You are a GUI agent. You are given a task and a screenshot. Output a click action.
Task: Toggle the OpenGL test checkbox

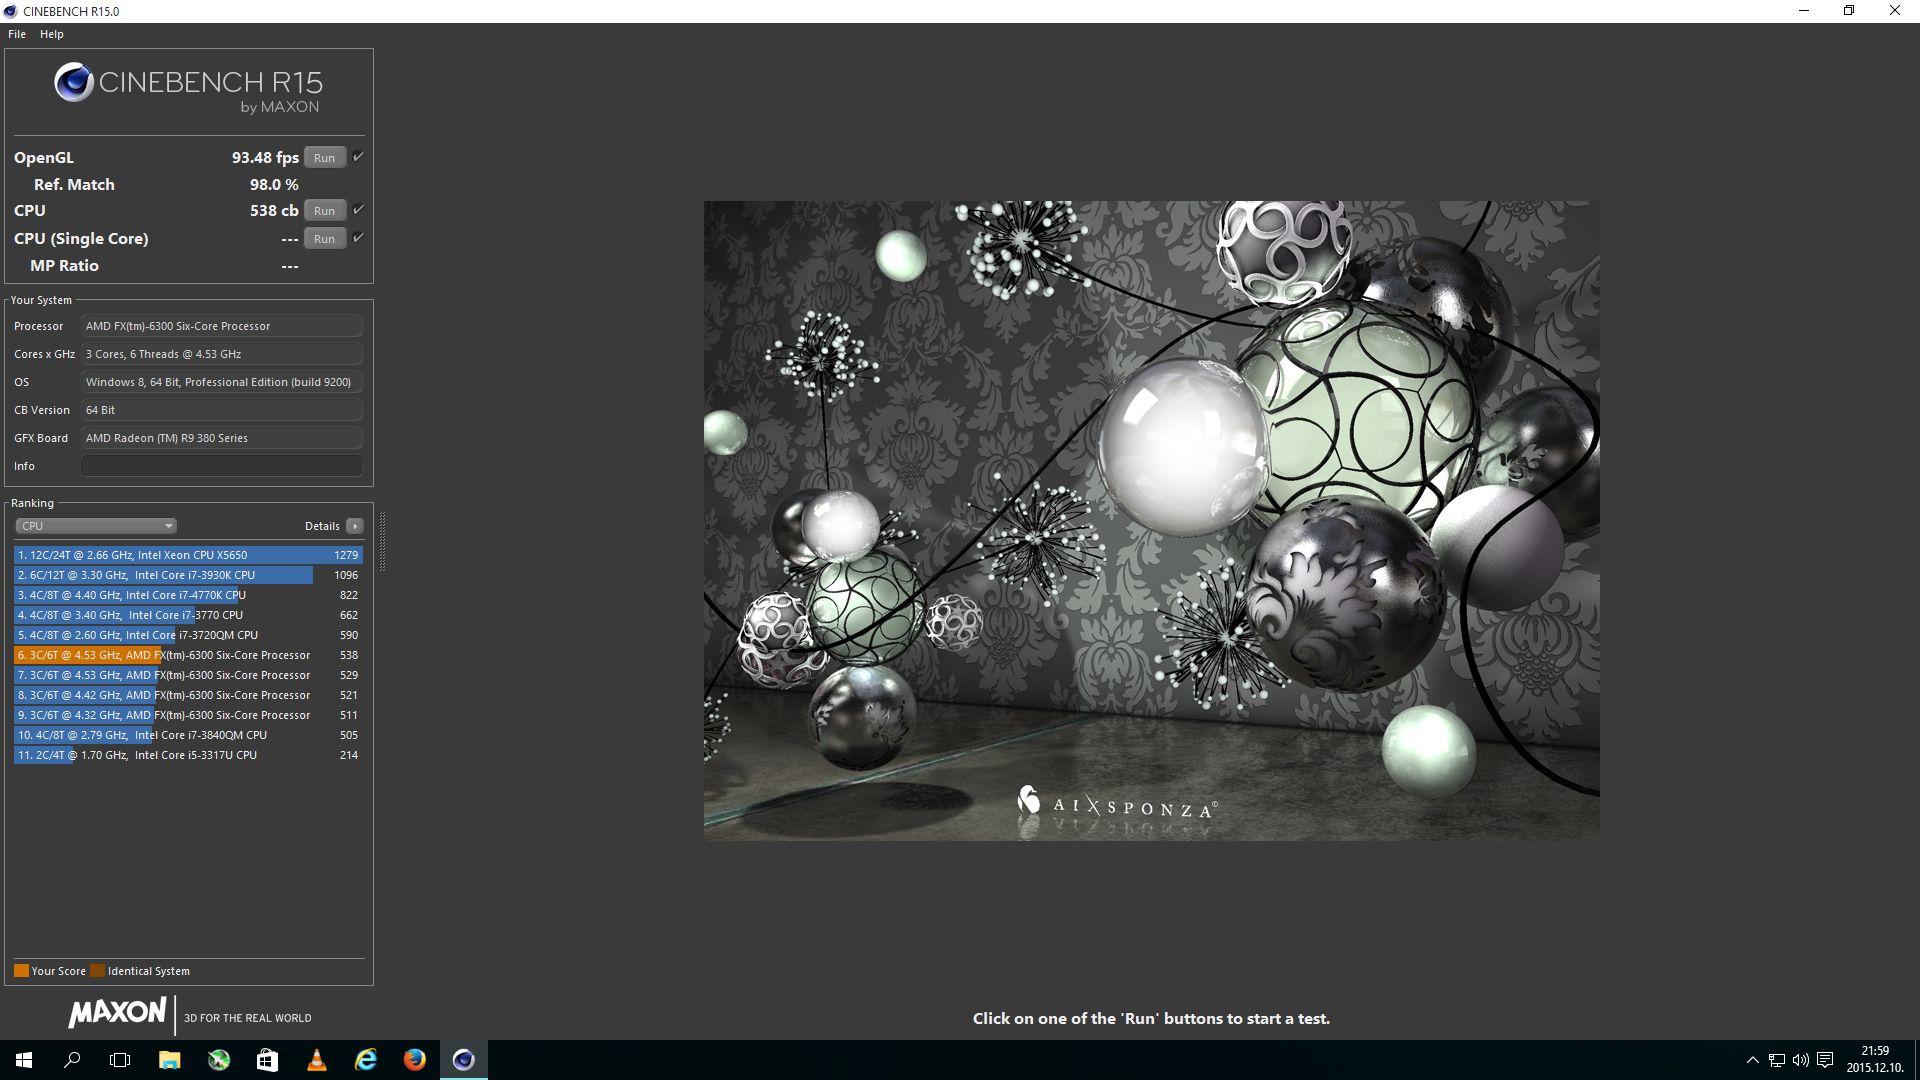(358, 157)
